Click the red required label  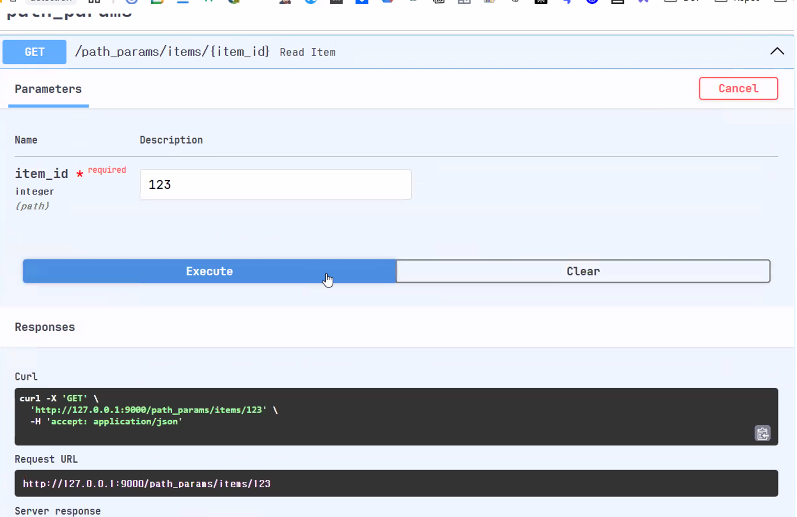click(107, 170)
